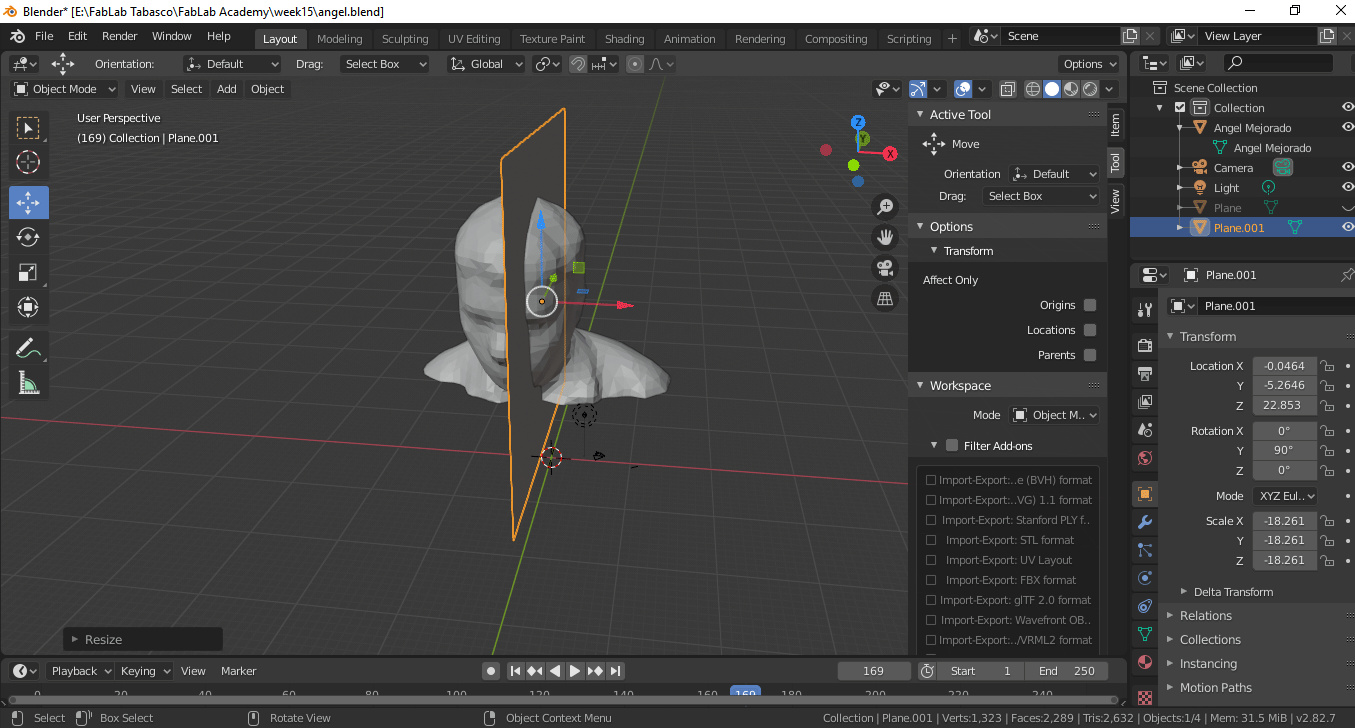Choose the Cursor tool
This screenshot has height=728, width=1355.
(x=28, y=162)
